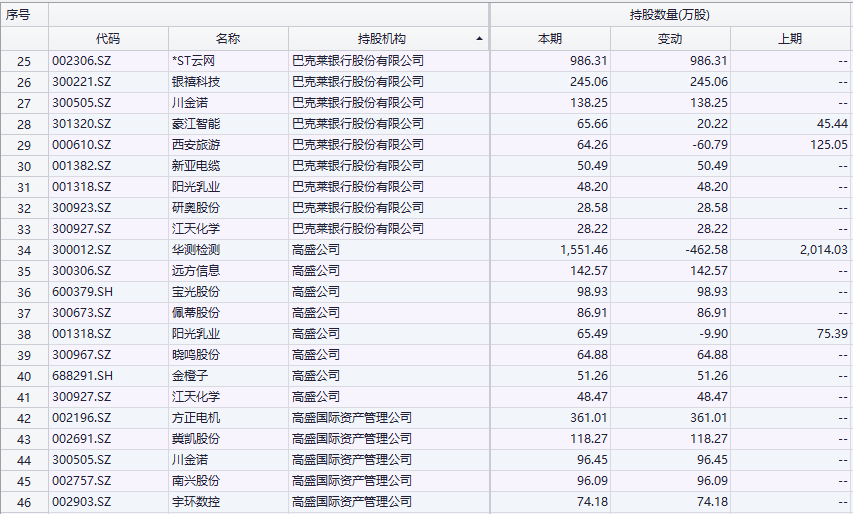This screenshot has height=514, width=853.
Task: Sort by the 变动 column header
Action: 670,39
